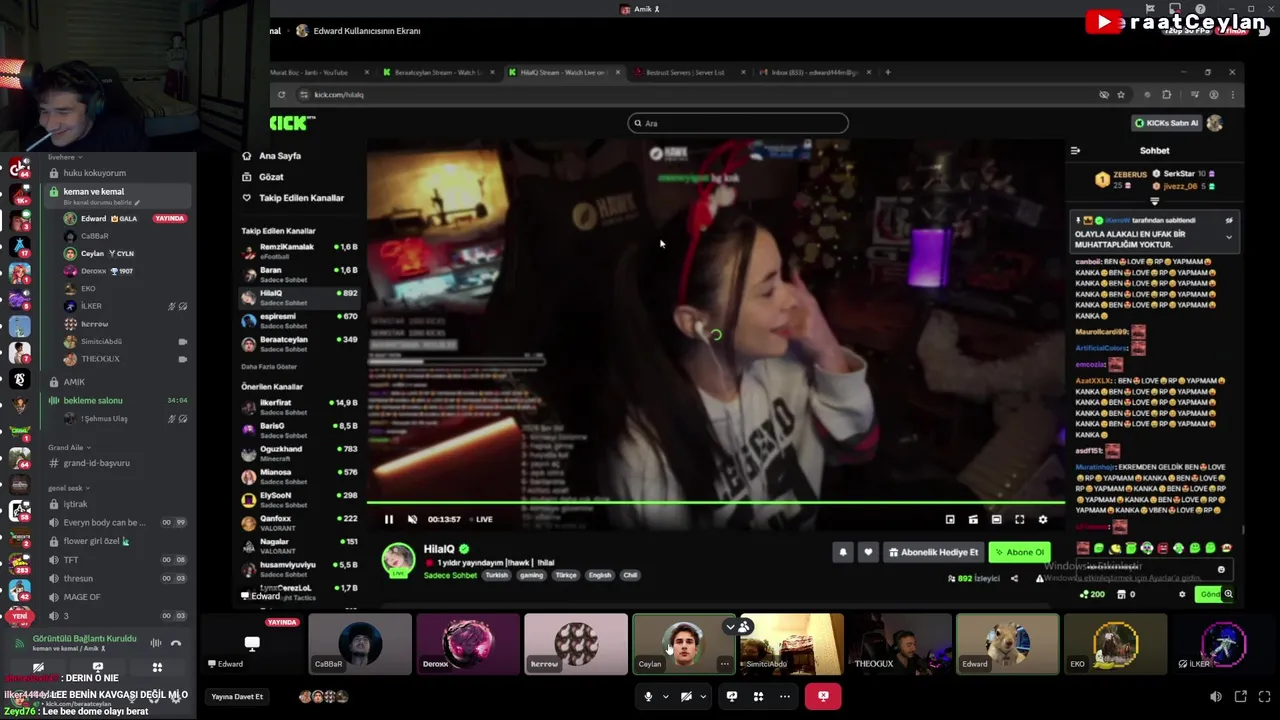1280x720 pixels.
Task: Switch to the Inbox mail browser tab
Action: tap(813, 72)
